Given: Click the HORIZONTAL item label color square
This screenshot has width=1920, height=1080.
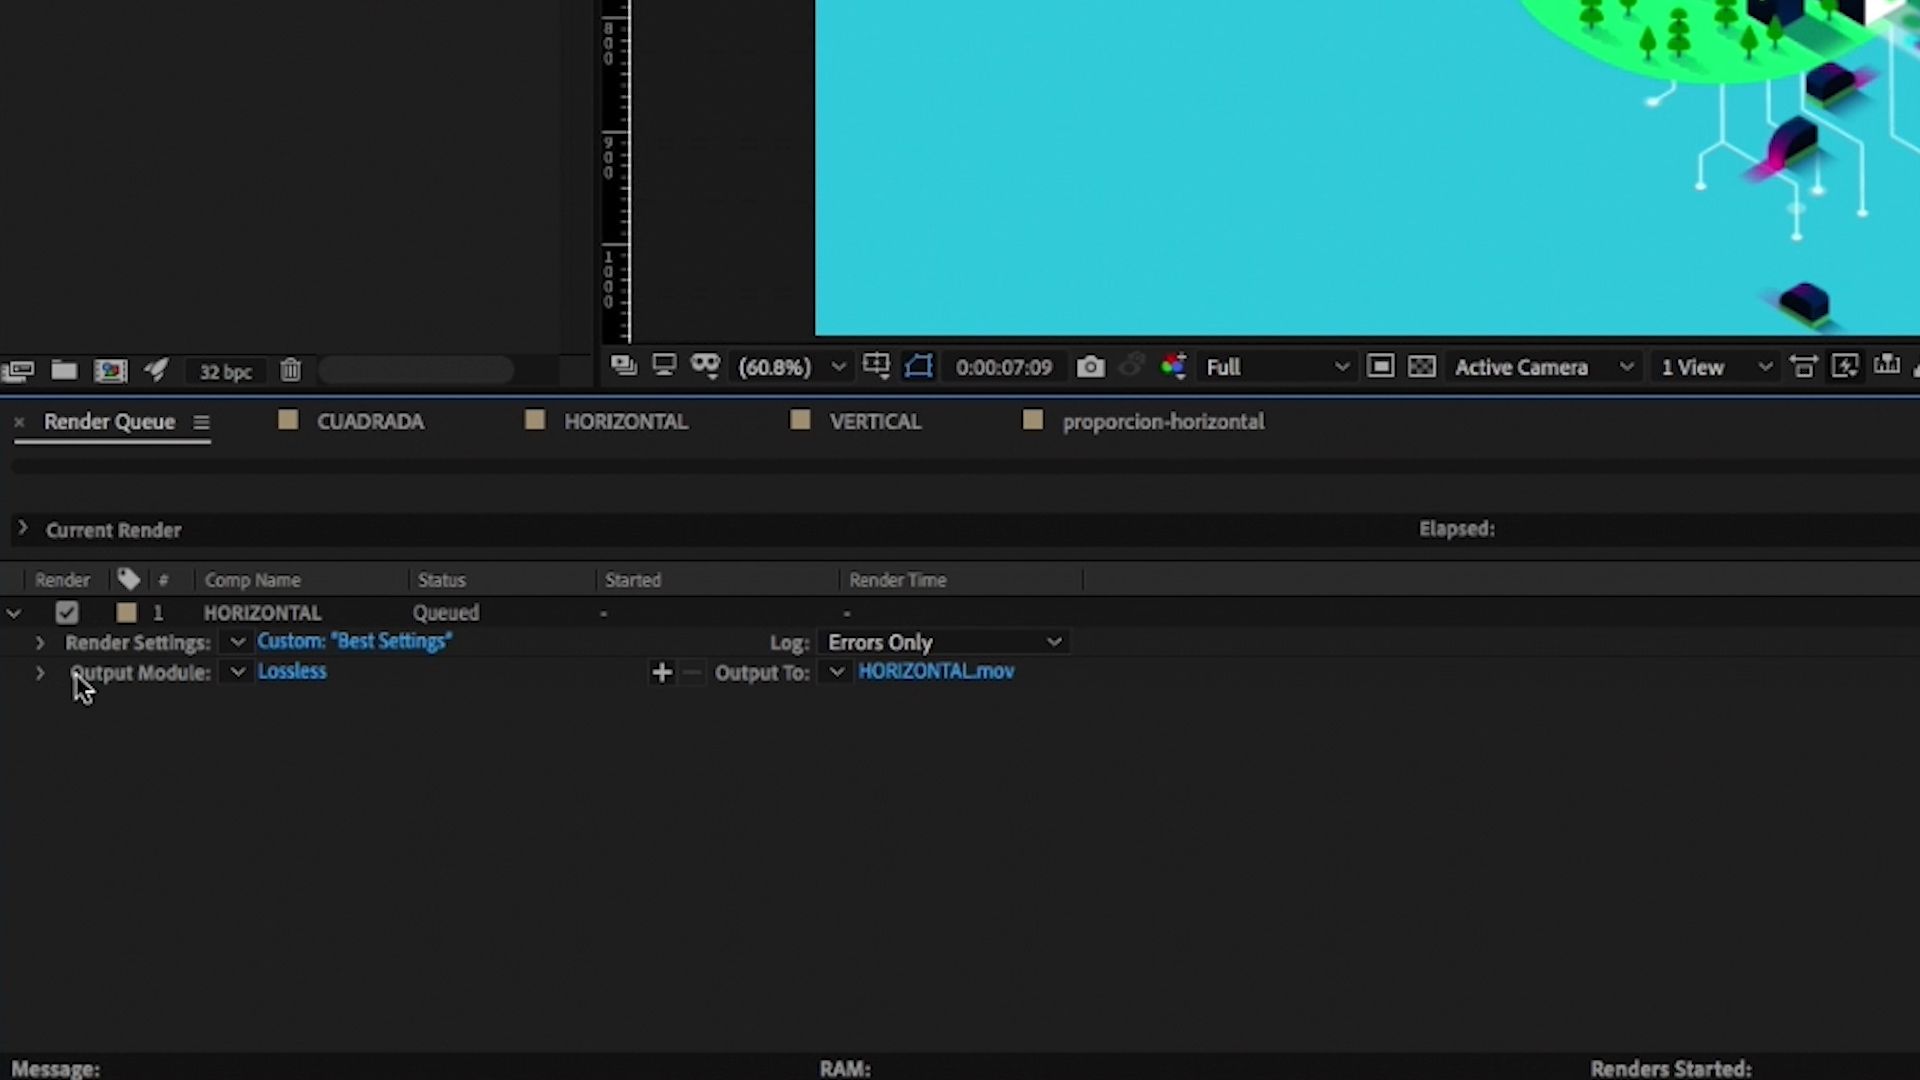Looking at the screenshot, I should click(x=127, y=613).
